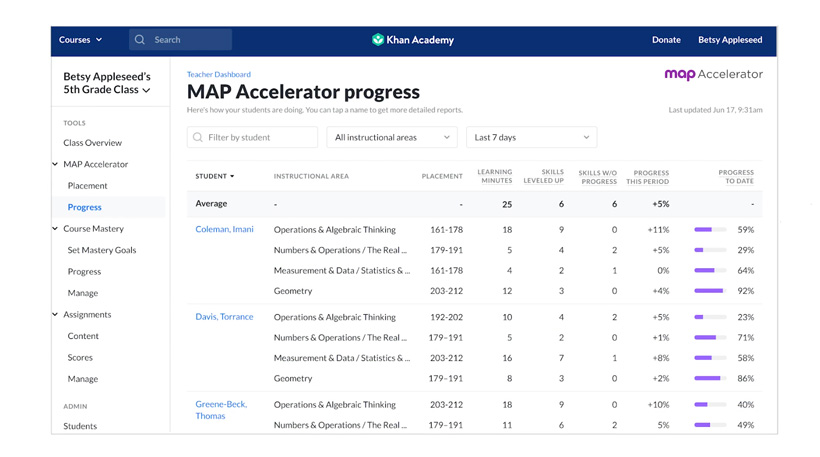The height and width of the screenshot is (457, 820).
Task: Open Scores under Assignments
Action: tap(80, 357)
